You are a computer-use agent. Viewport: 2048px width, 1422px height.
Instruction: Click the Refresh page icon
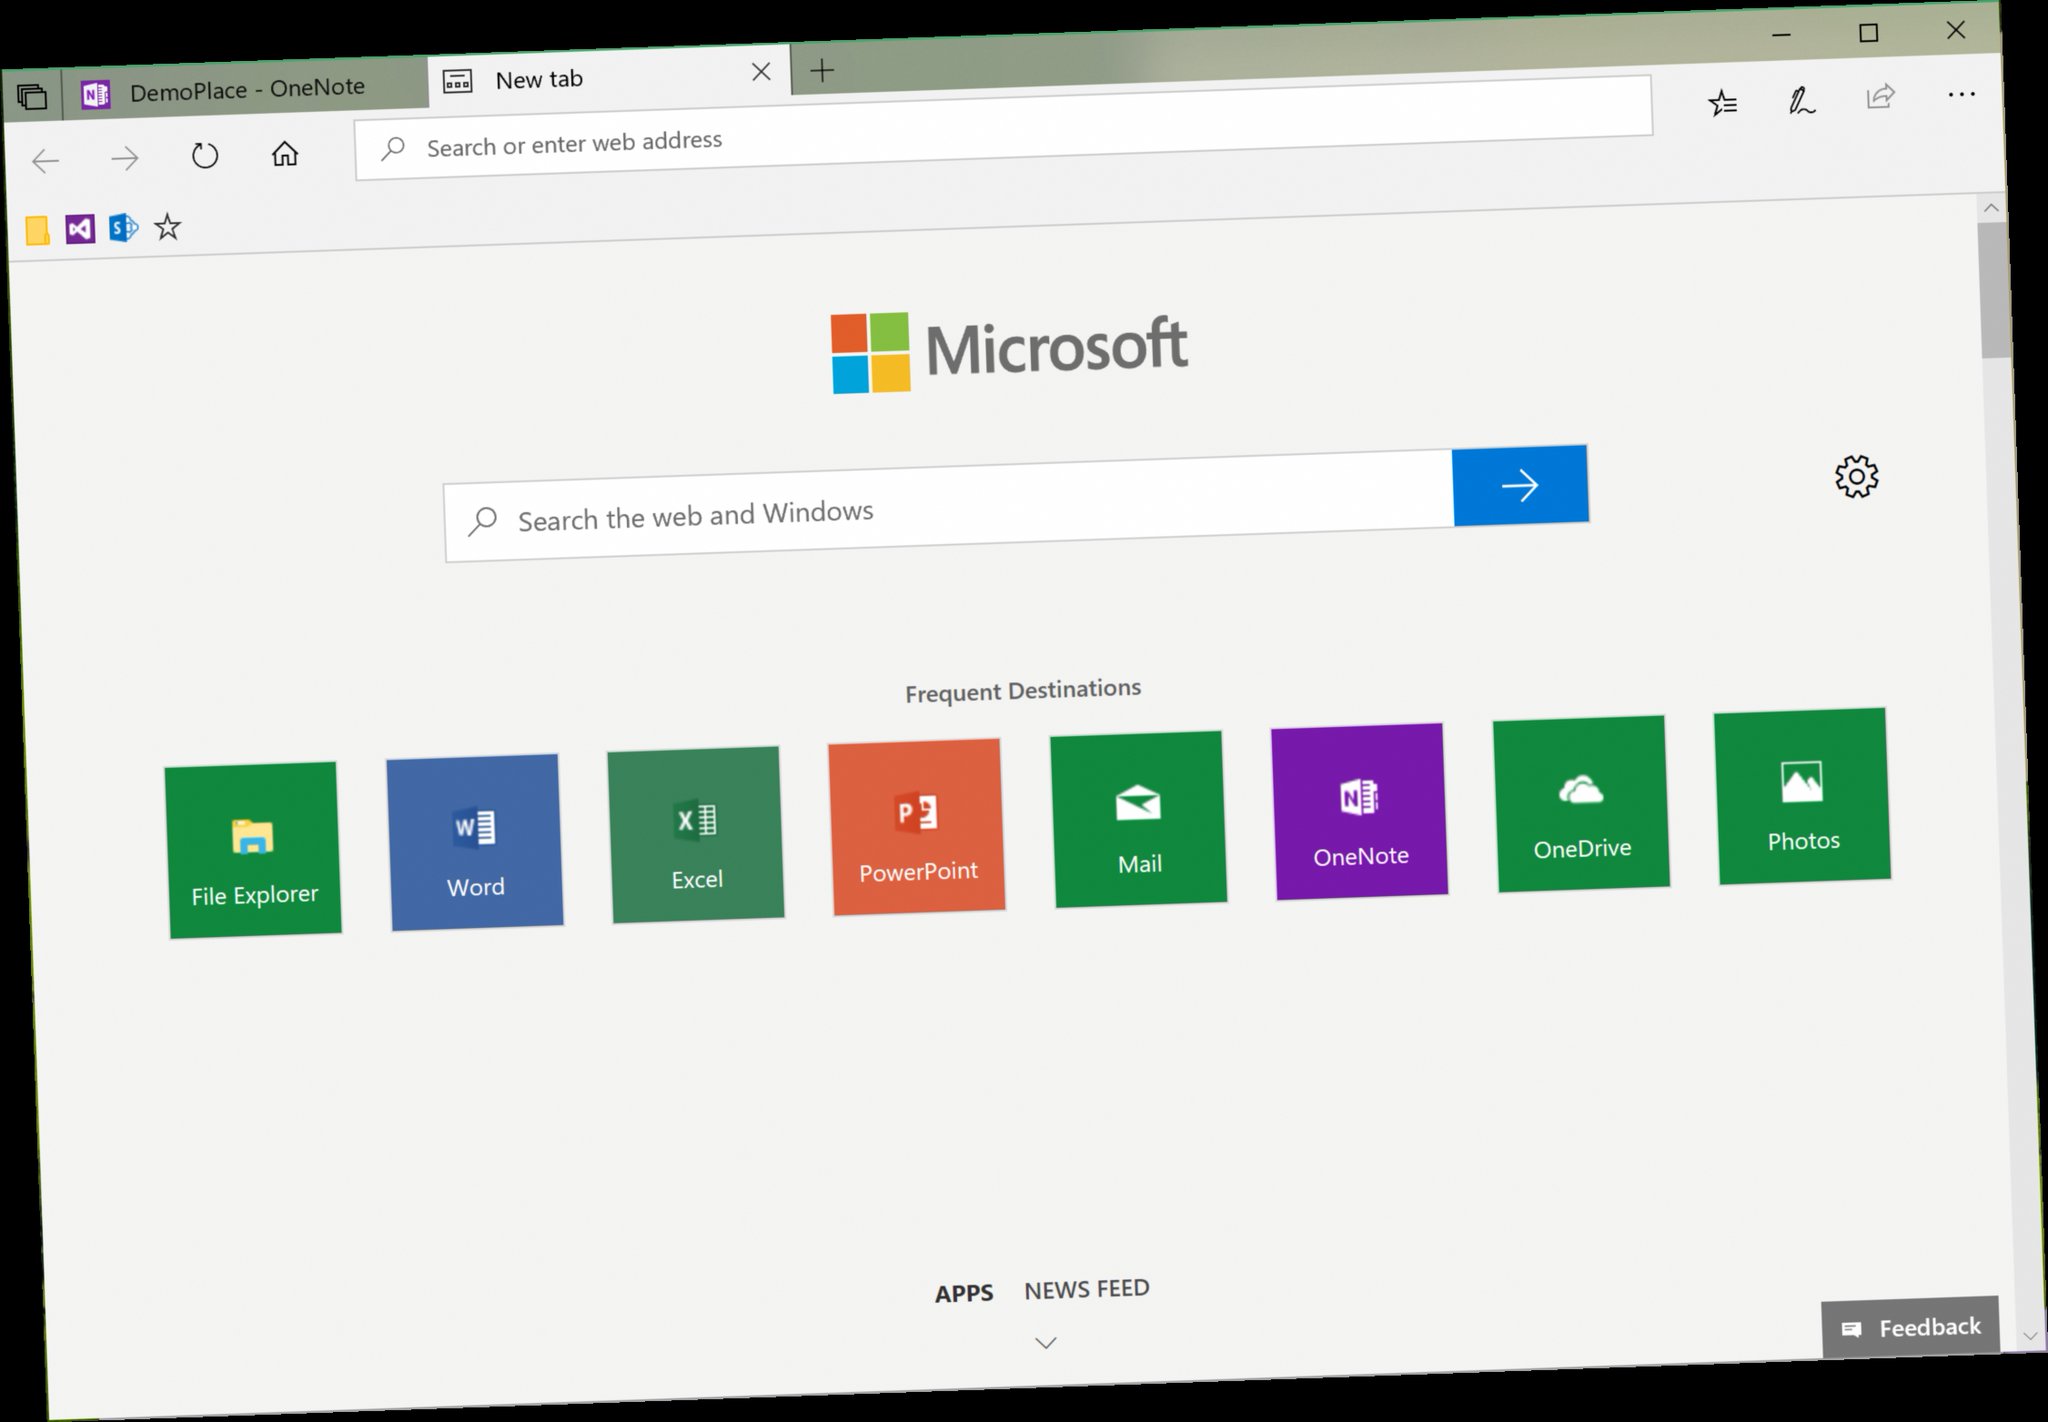[x=205, y=156]
